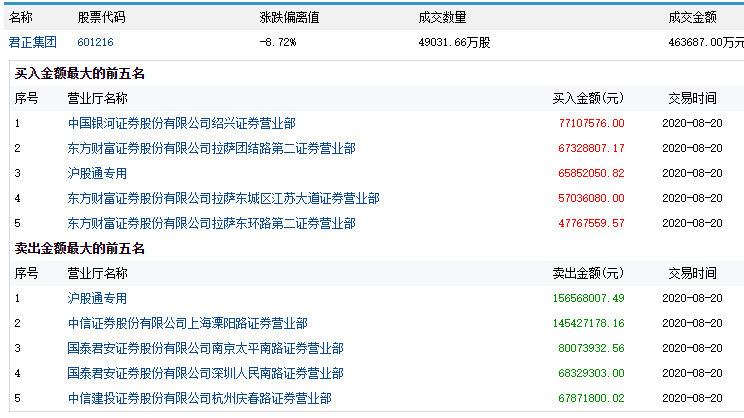Image resolution: width=744 pixels, height=418 pixels.
Task: Click the turnover value 463687.00万元
Action: 706,42
